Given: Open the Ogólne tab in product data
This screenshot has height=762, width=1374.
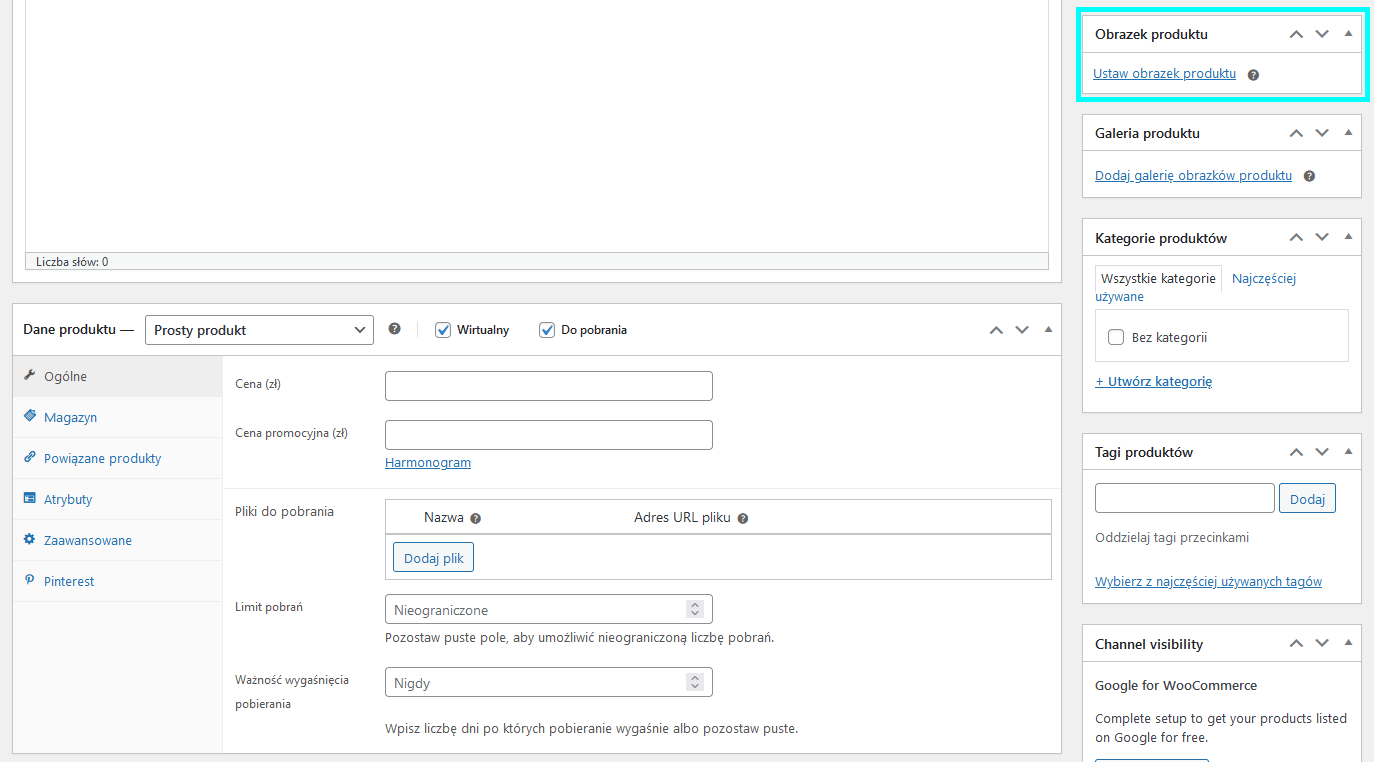Looking at the screenshot, I should [x=66, y=375].
